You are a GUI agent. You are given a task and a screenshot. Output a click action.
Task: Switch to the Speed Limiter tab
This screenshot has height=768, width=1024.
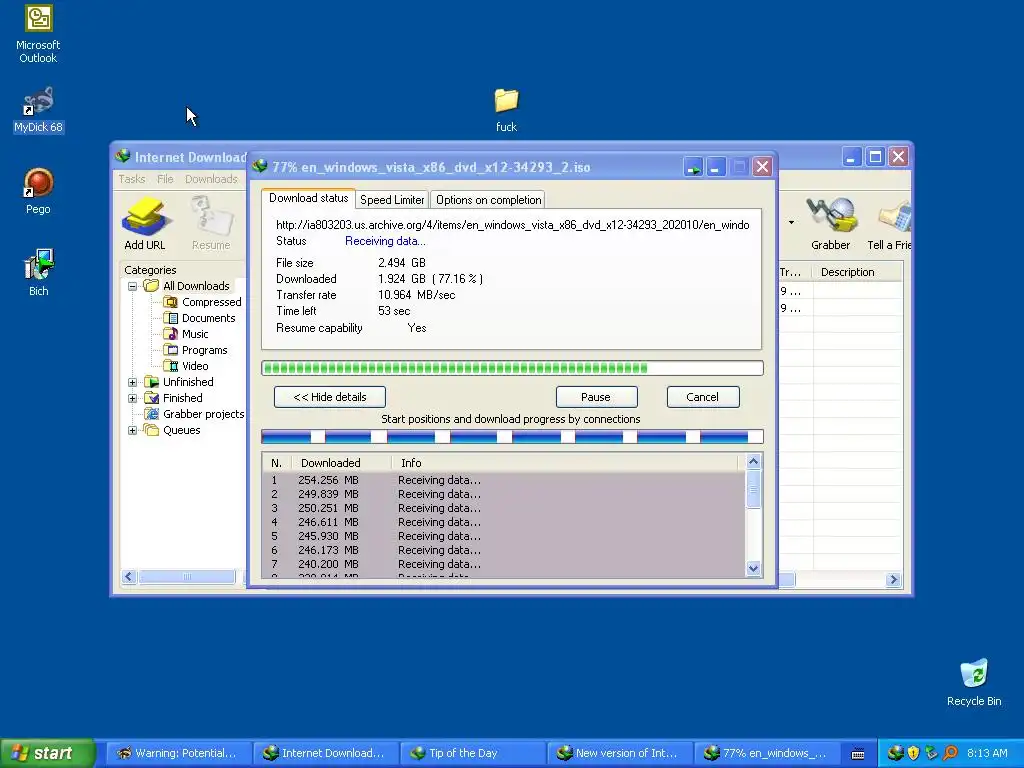click(392, 200)
